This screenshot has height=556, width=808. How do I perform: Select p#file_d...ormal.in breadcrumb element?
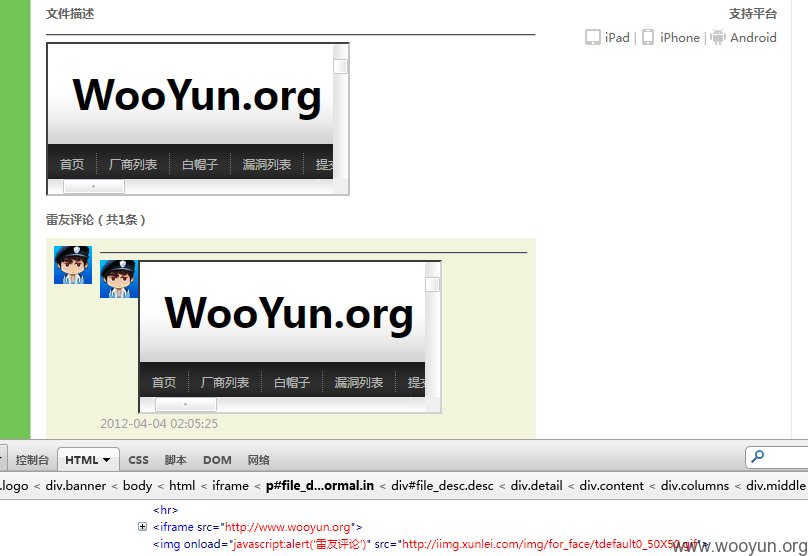(x=320, y=485)
